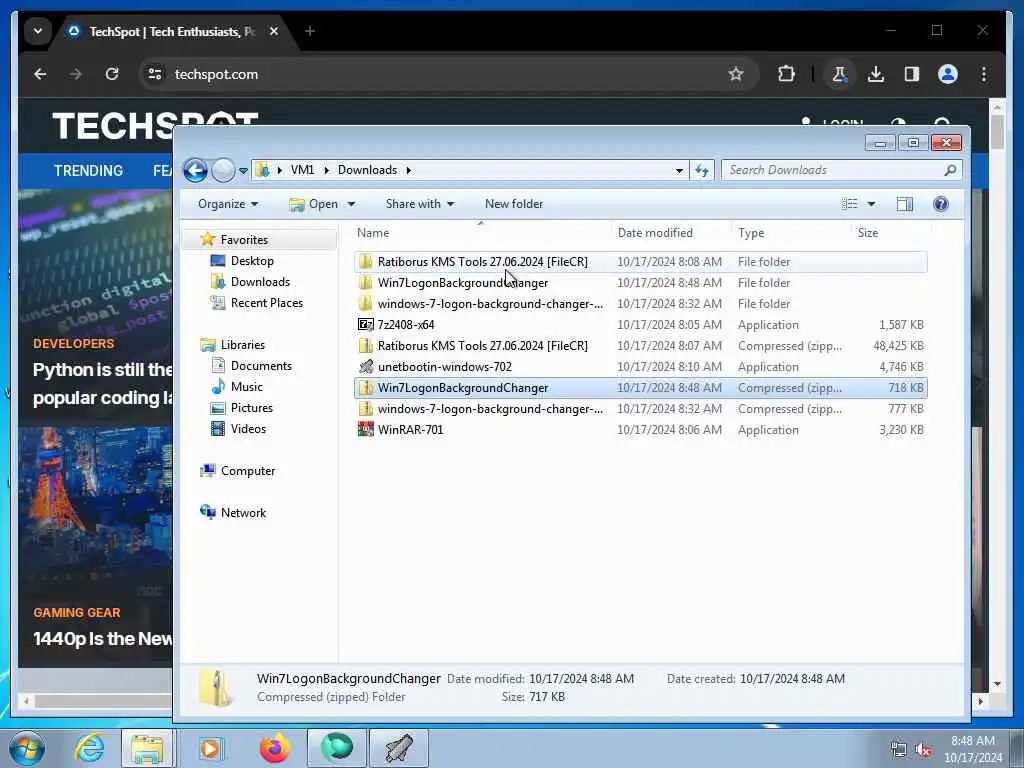Open Downloads in the Favorites list

[x=260, y=281]
